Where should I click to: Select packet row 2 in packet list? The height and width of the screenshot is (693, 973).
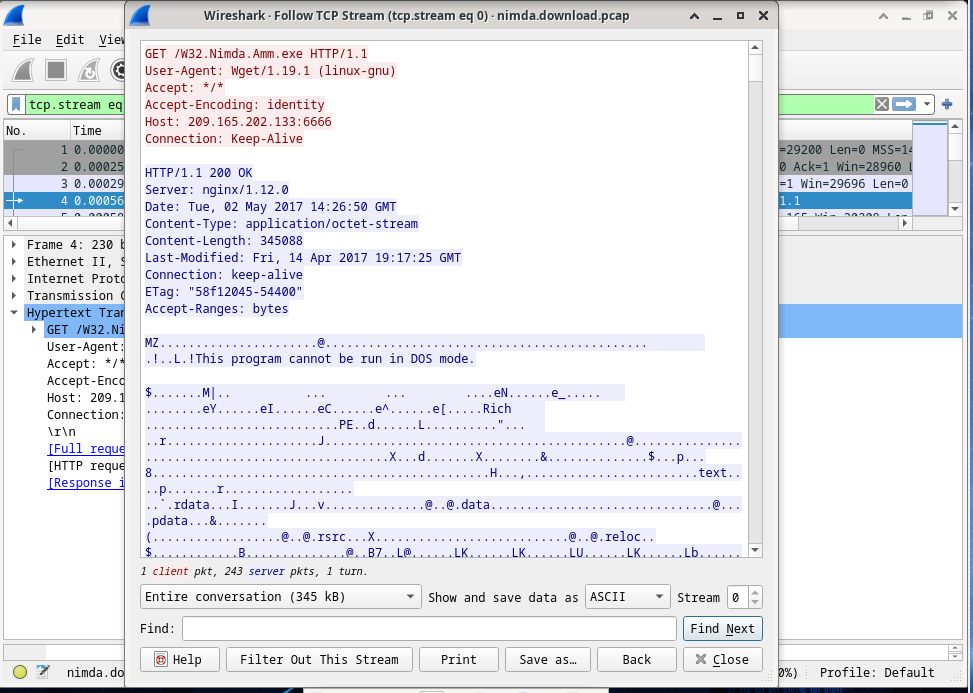pyautogui.click(x=64, y=166)
